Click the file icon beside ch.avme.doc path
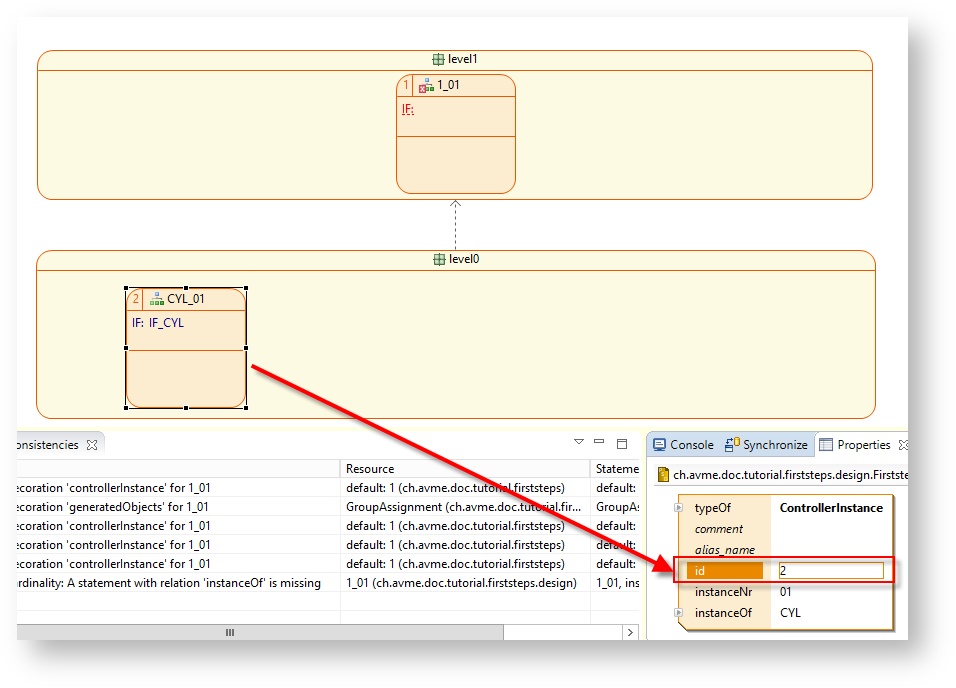This screenshot has height=688, width=956. 663,475
